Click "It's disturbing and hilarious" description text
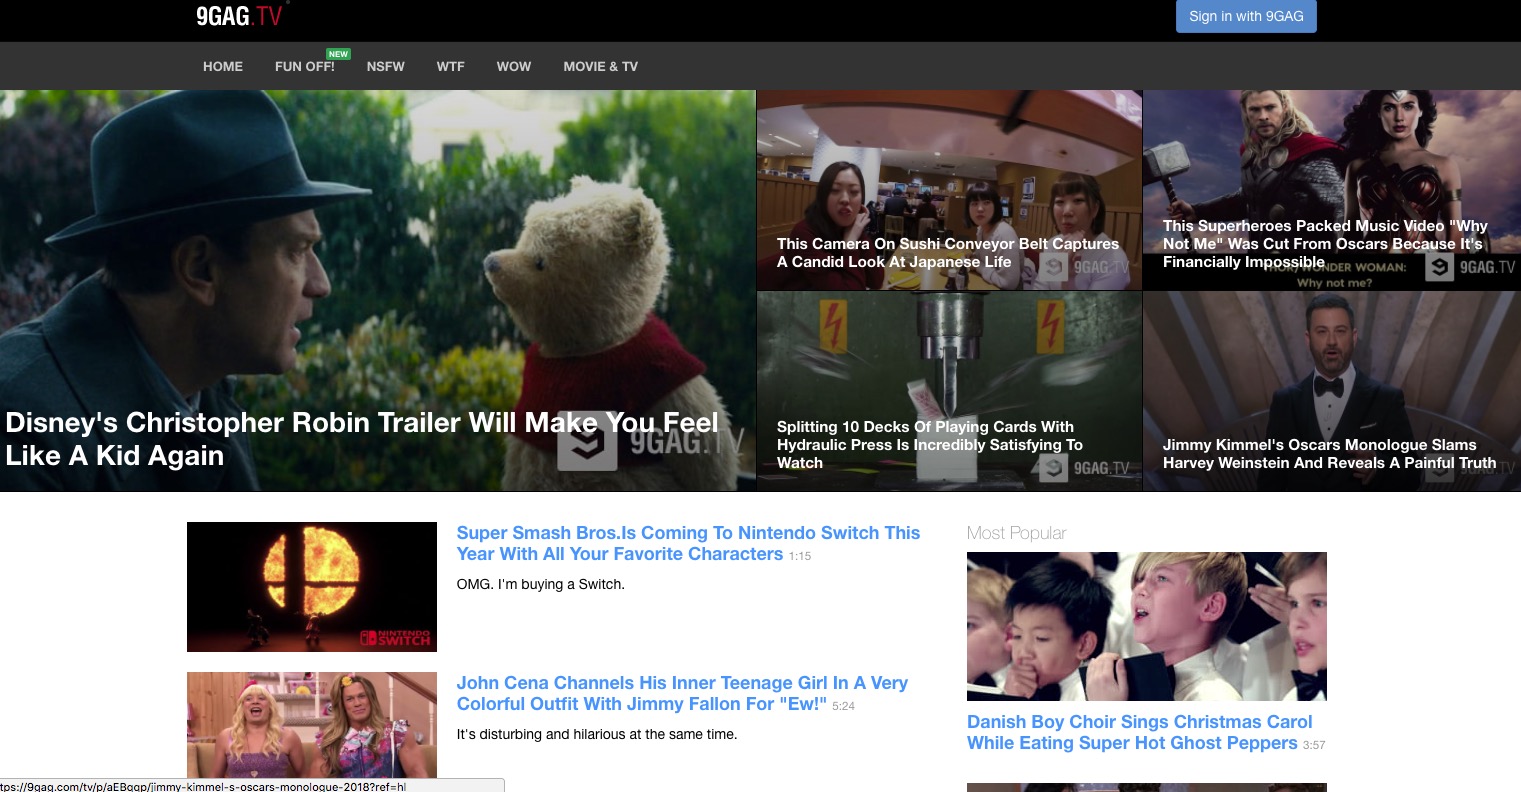 pos(597,734)
